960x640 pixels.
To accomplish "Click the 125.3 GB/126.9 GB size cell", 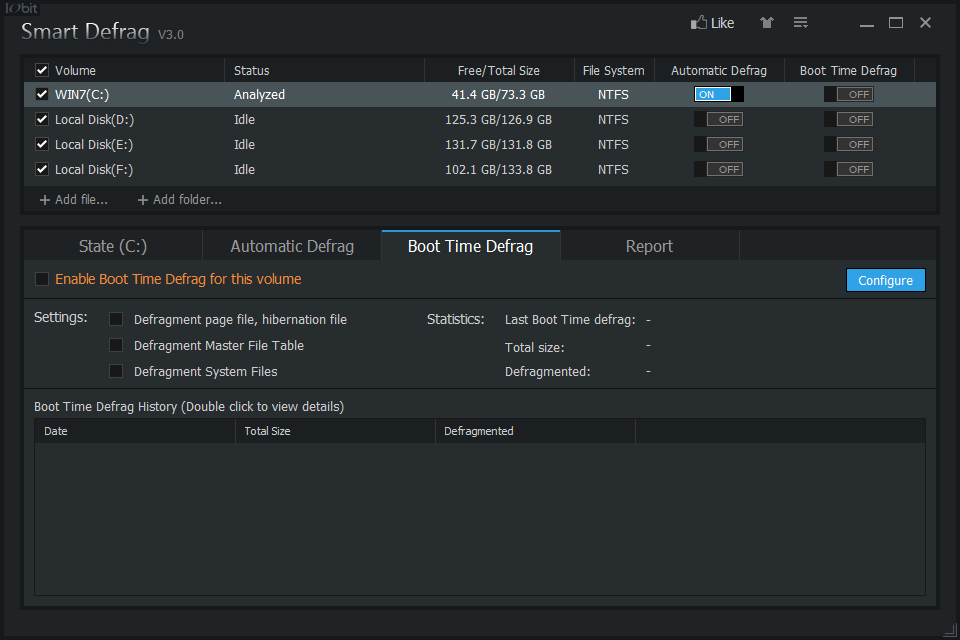I will tap(498, 119).
